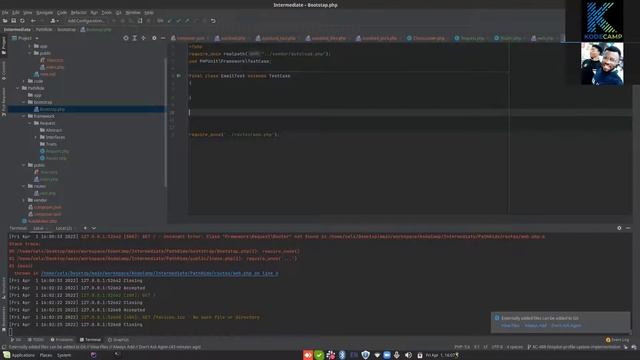The width and height of the screenshot is (640, 360).
Task: Switch to Local (2) terminal tab
Action: point(65,228)
